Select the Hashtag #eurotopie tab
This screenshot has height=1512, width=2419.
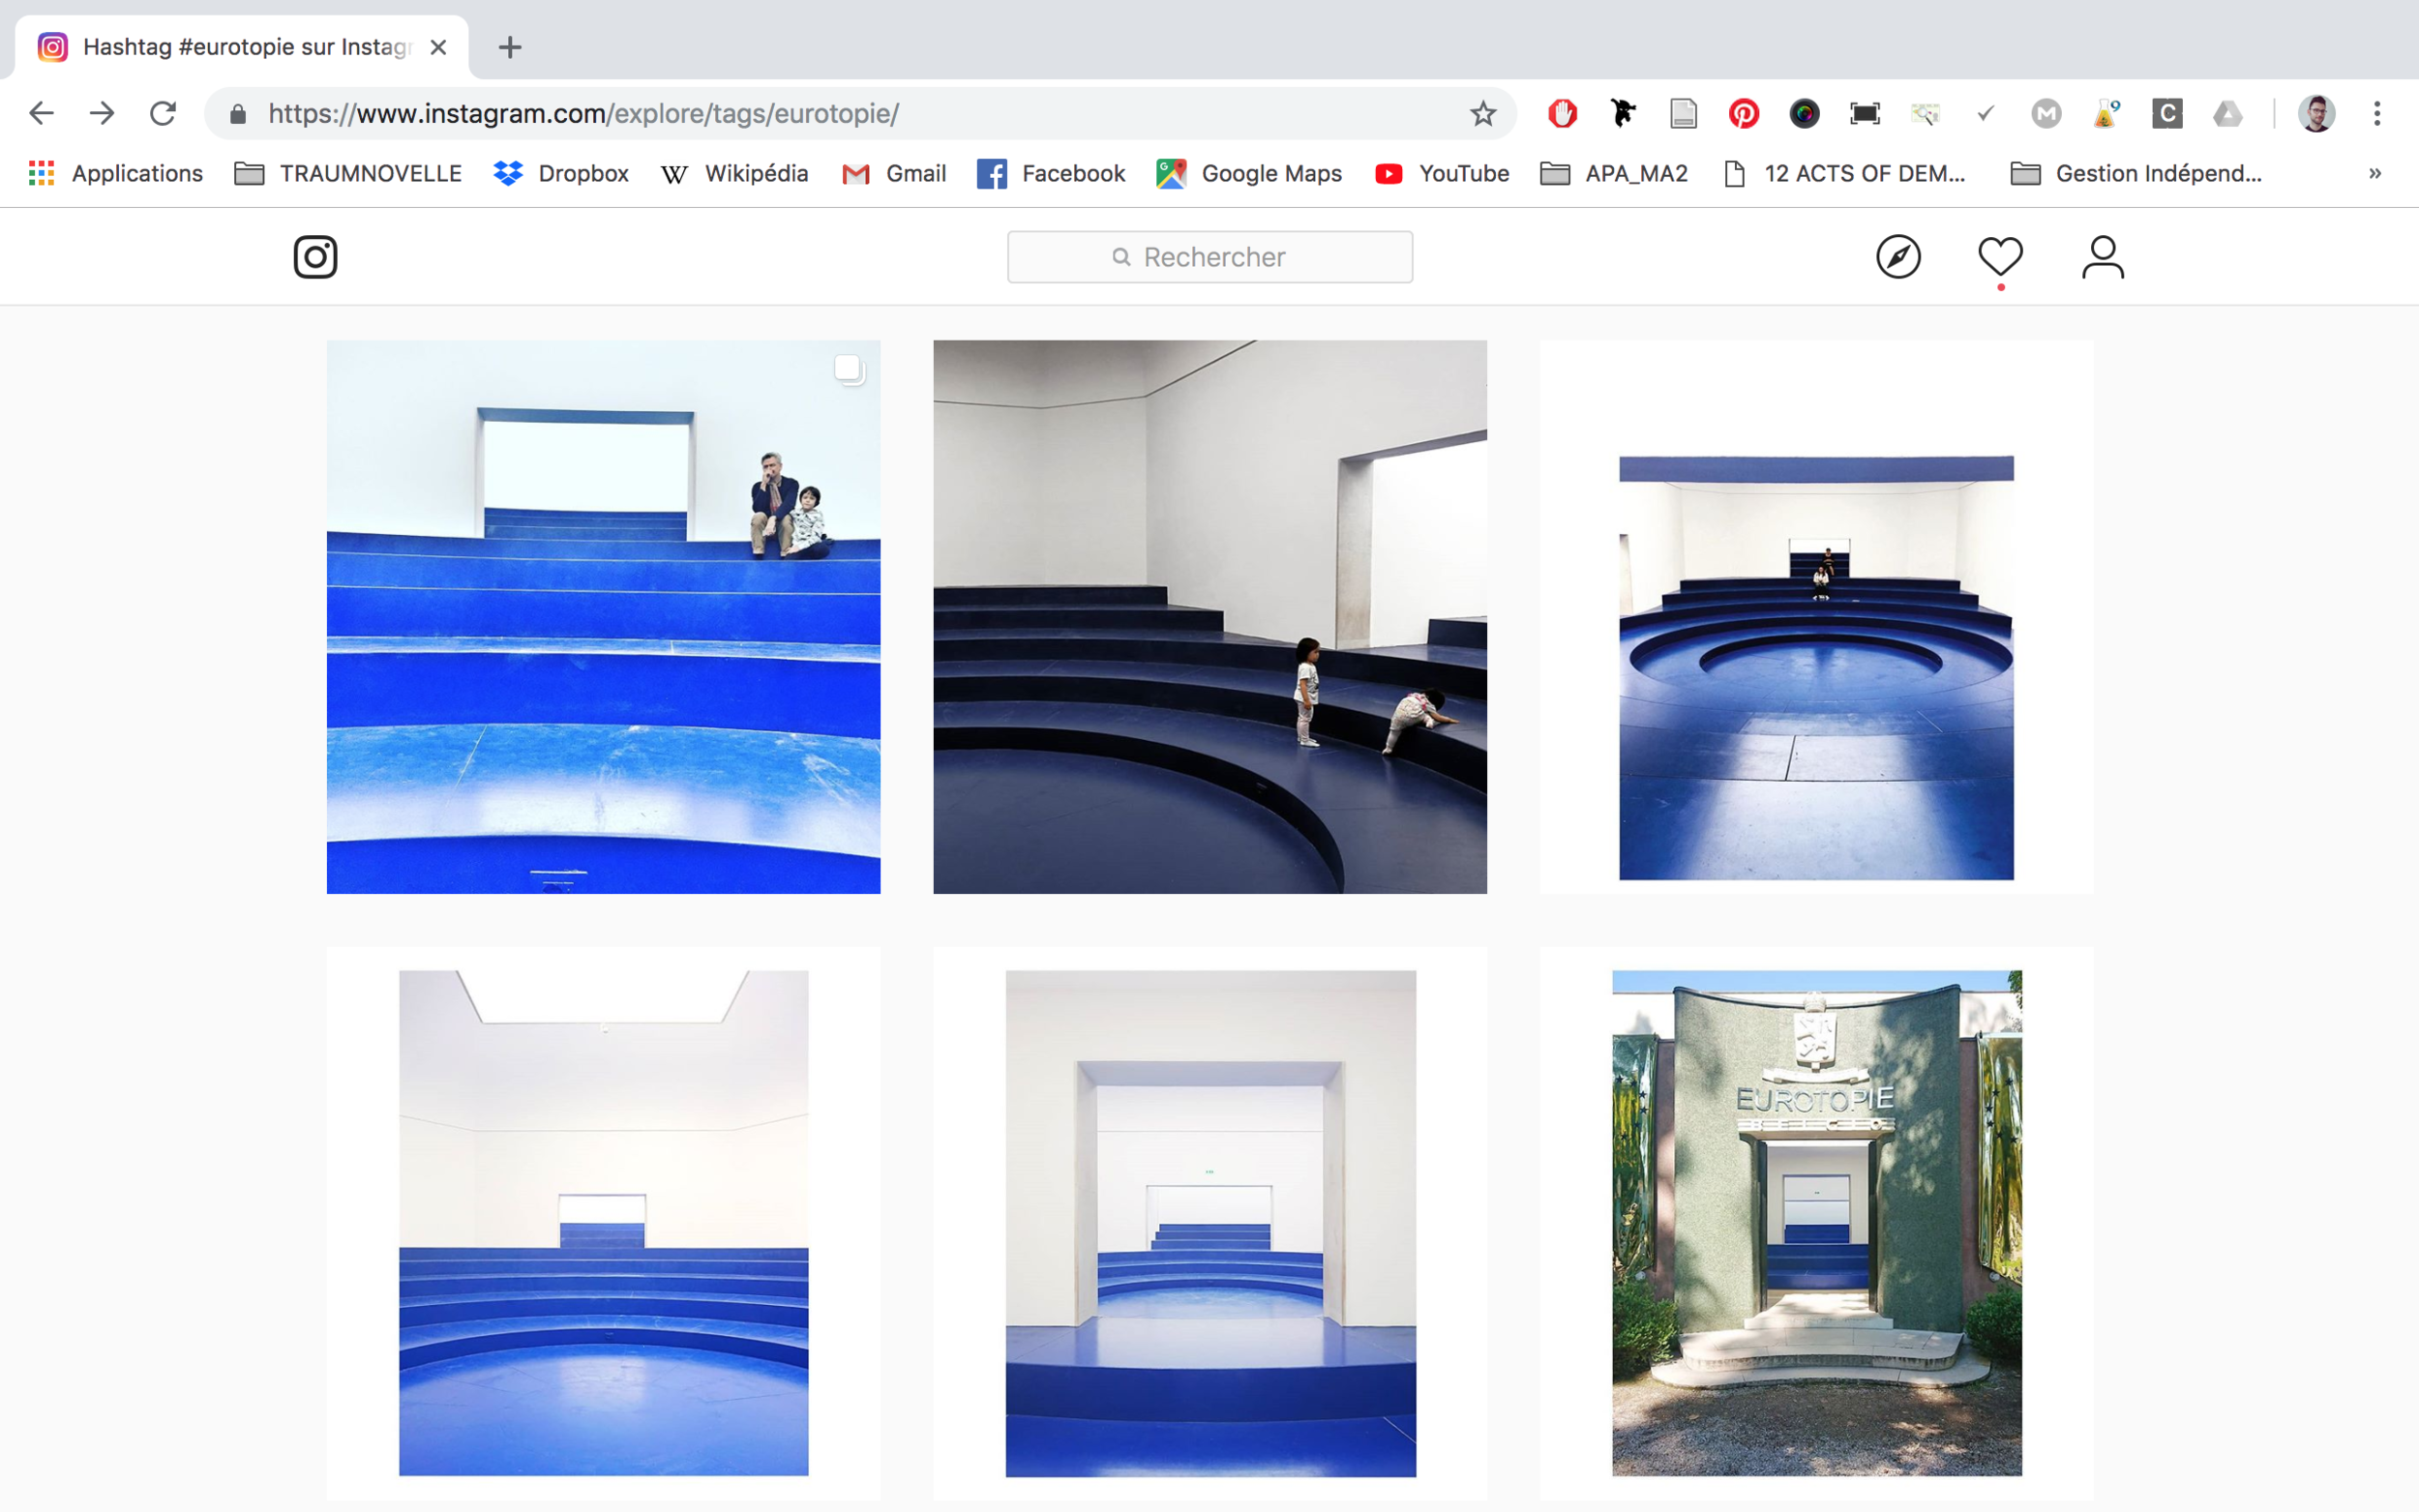tap(240, 47)
